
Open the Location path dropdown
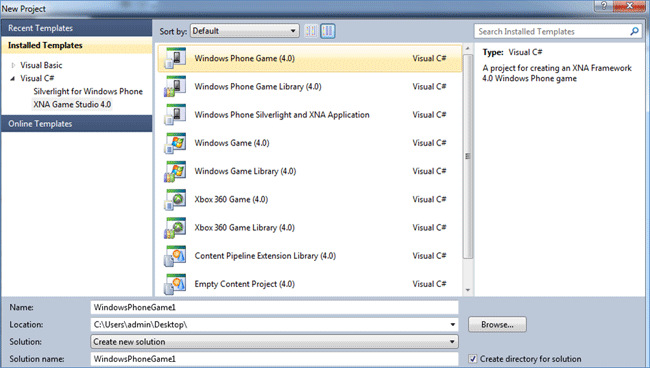coord(453,324)
